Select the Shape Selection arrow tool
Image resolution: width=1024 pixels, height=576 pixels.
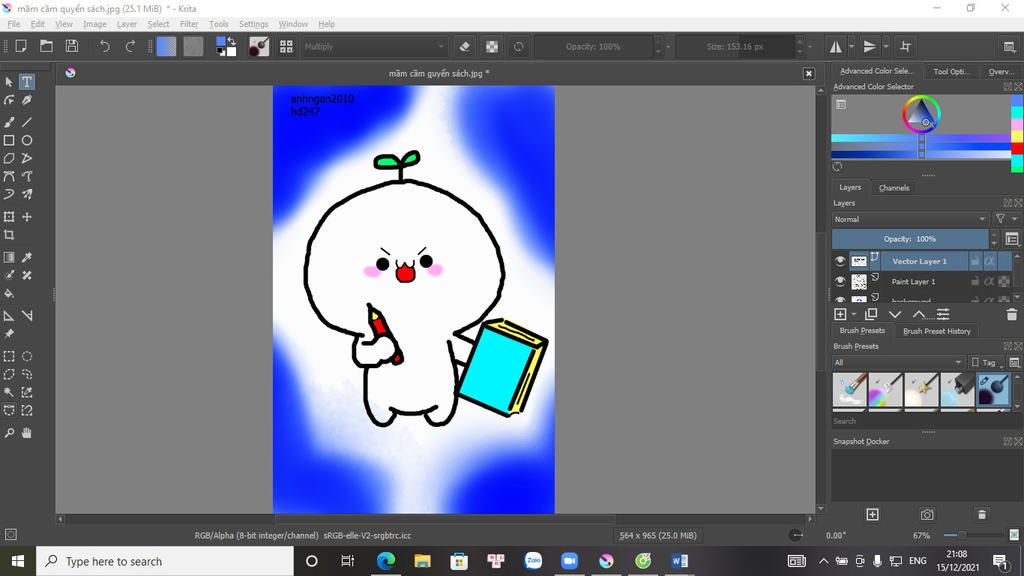(x=8, y=82)
